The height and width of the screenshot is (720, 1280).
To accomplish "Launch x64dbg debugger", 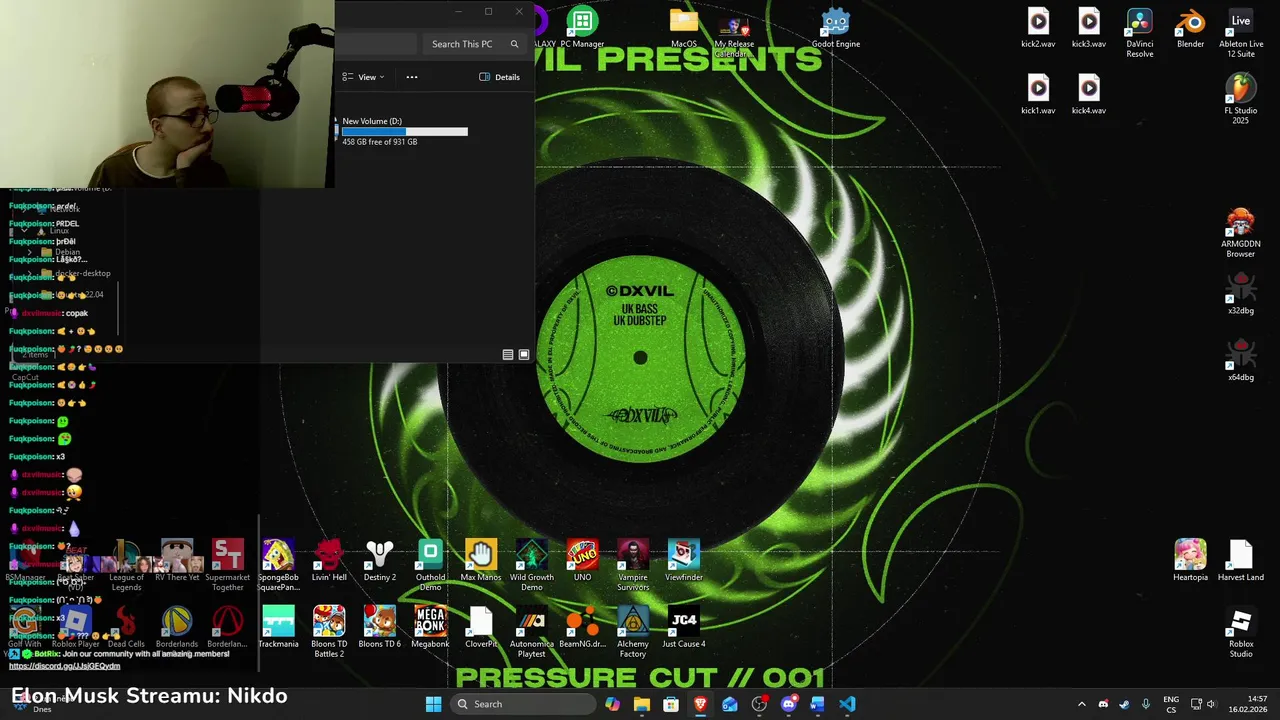I will [x=1241, y=361].
